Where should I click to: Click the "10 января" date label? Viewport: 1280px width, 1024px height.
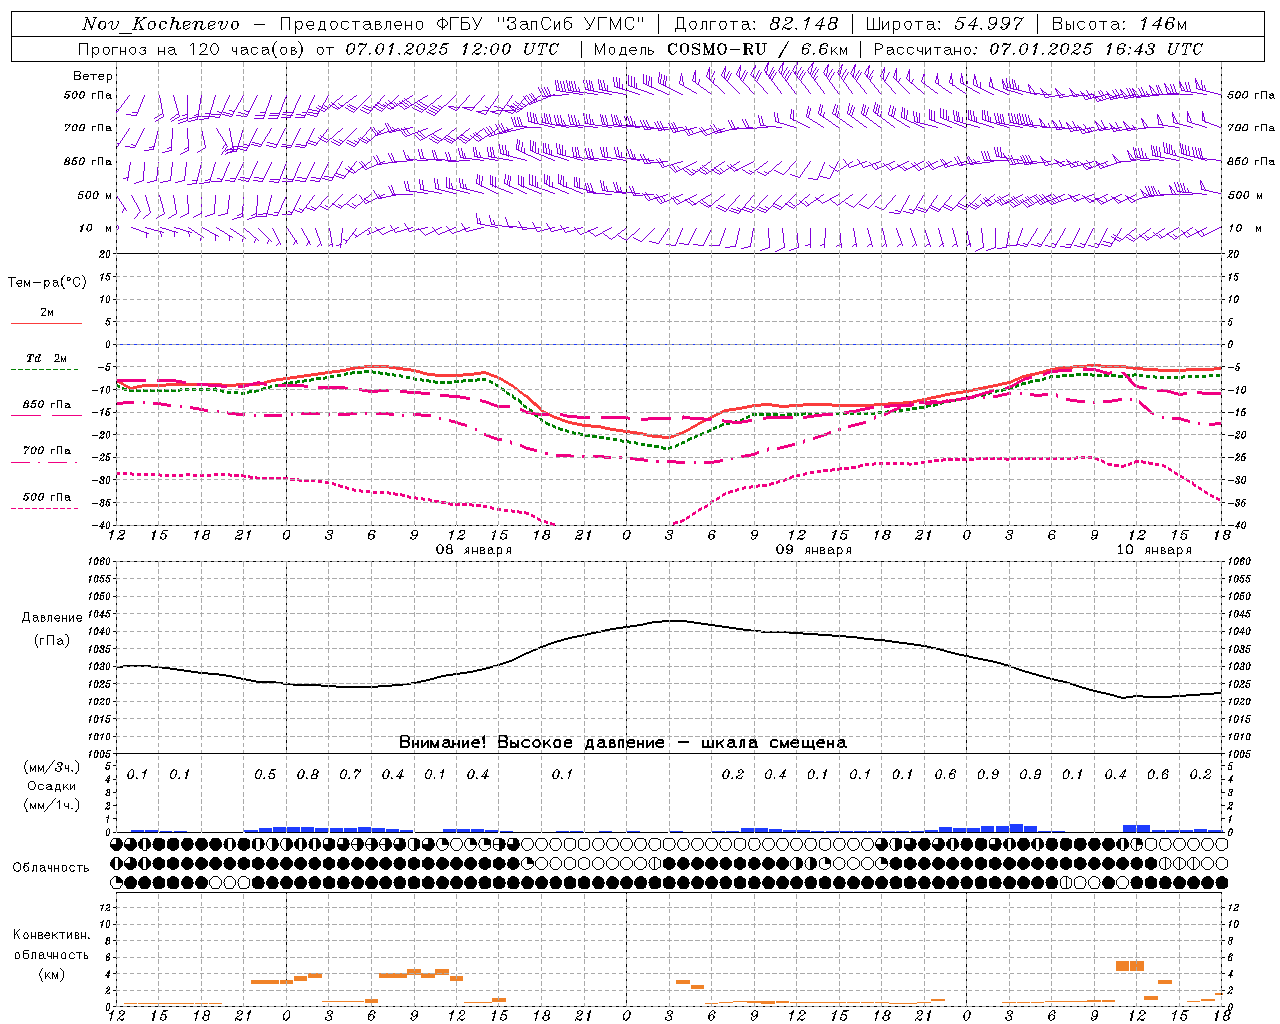click(1154, 550)
